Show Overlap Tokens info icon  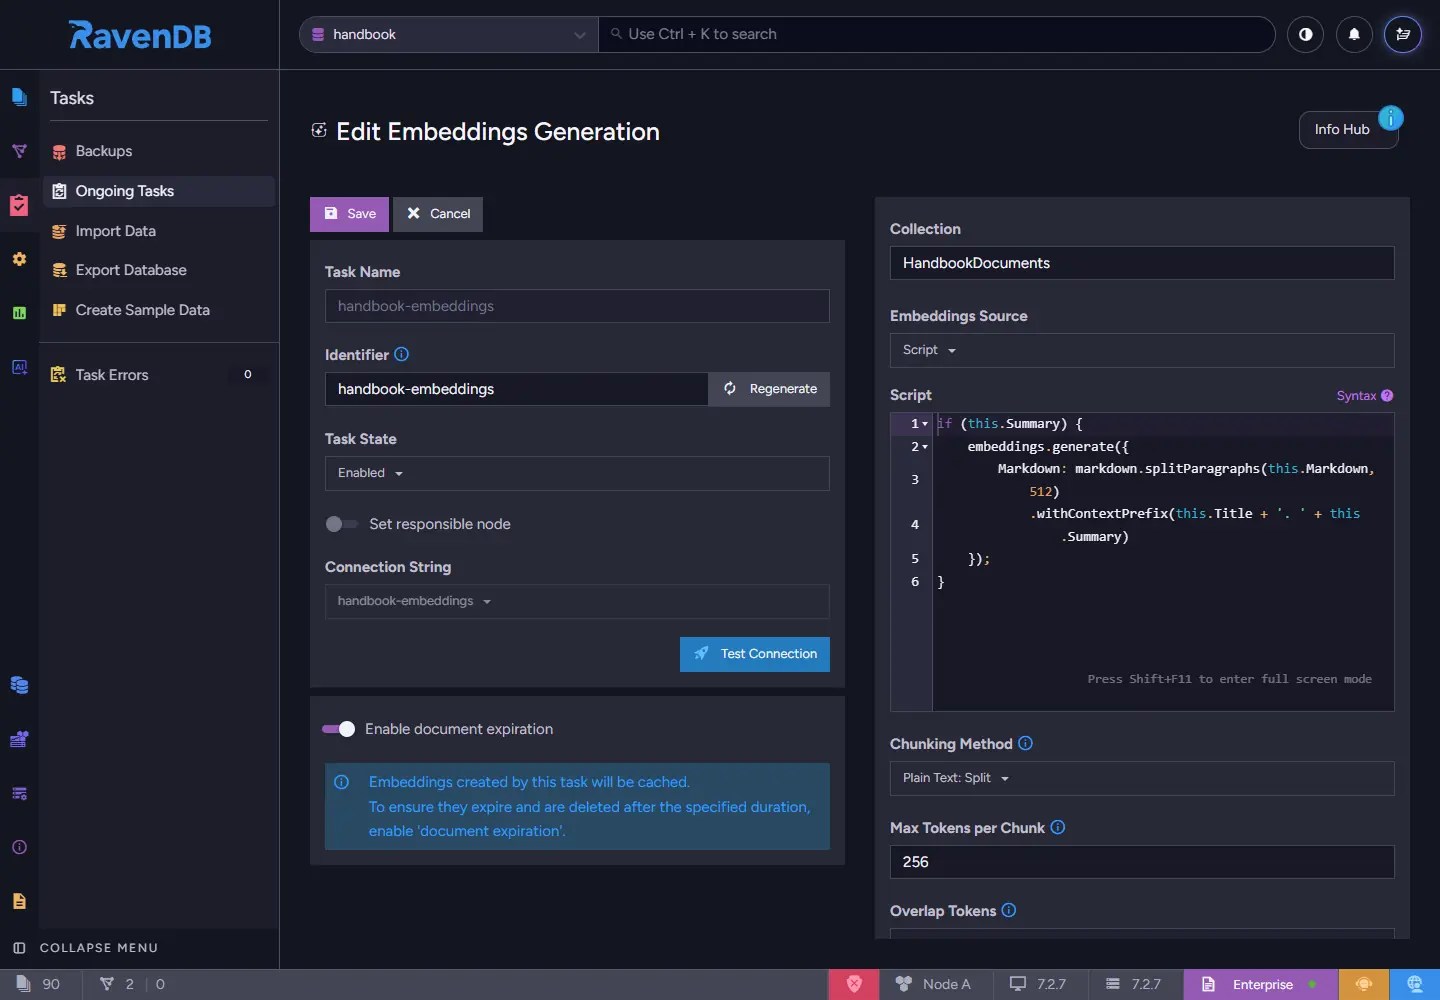pyautogui.click(x=1008, y=910)
